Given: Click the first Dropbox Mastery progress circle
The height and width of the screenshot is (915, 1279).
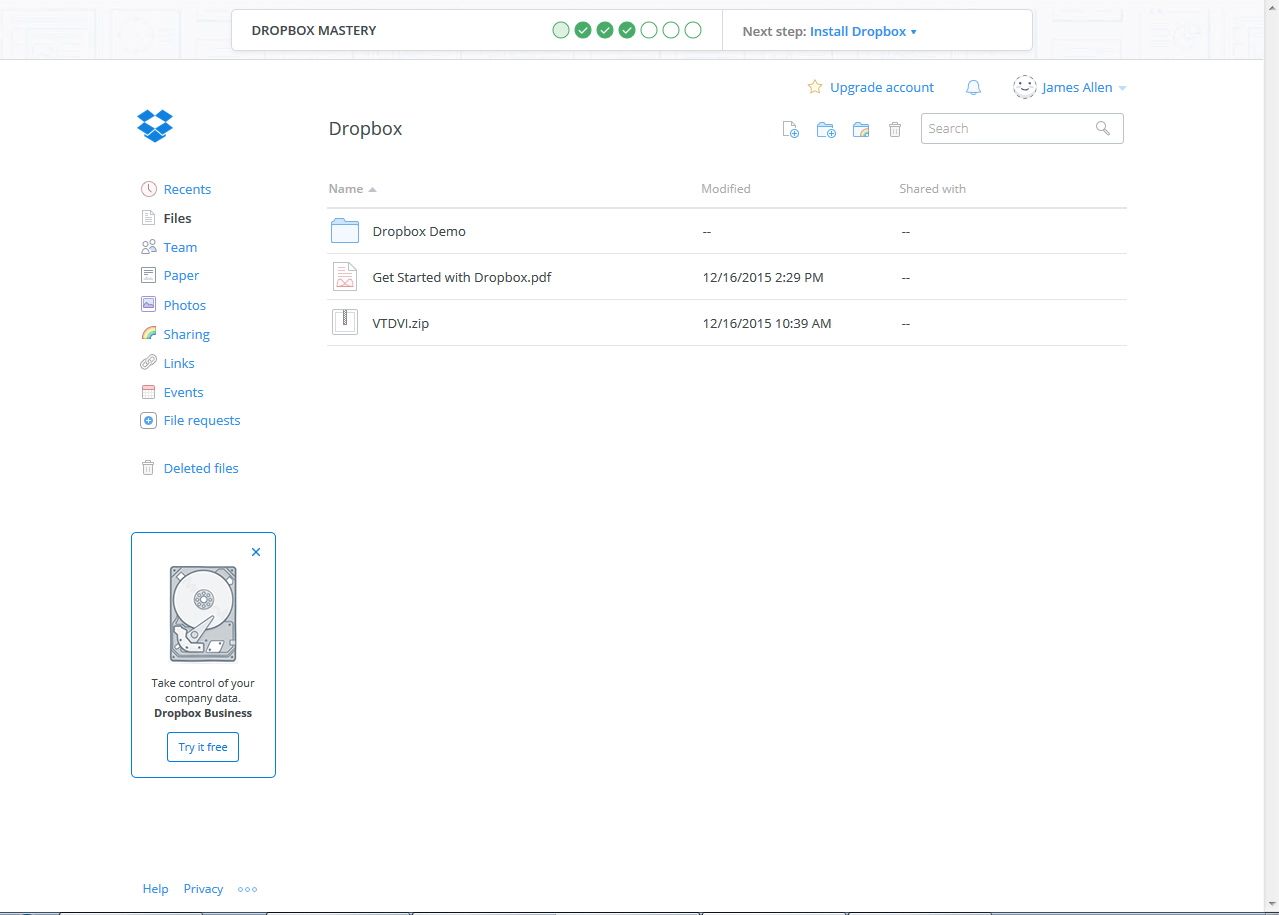Looking at the screenshot, I should point(561,30).
